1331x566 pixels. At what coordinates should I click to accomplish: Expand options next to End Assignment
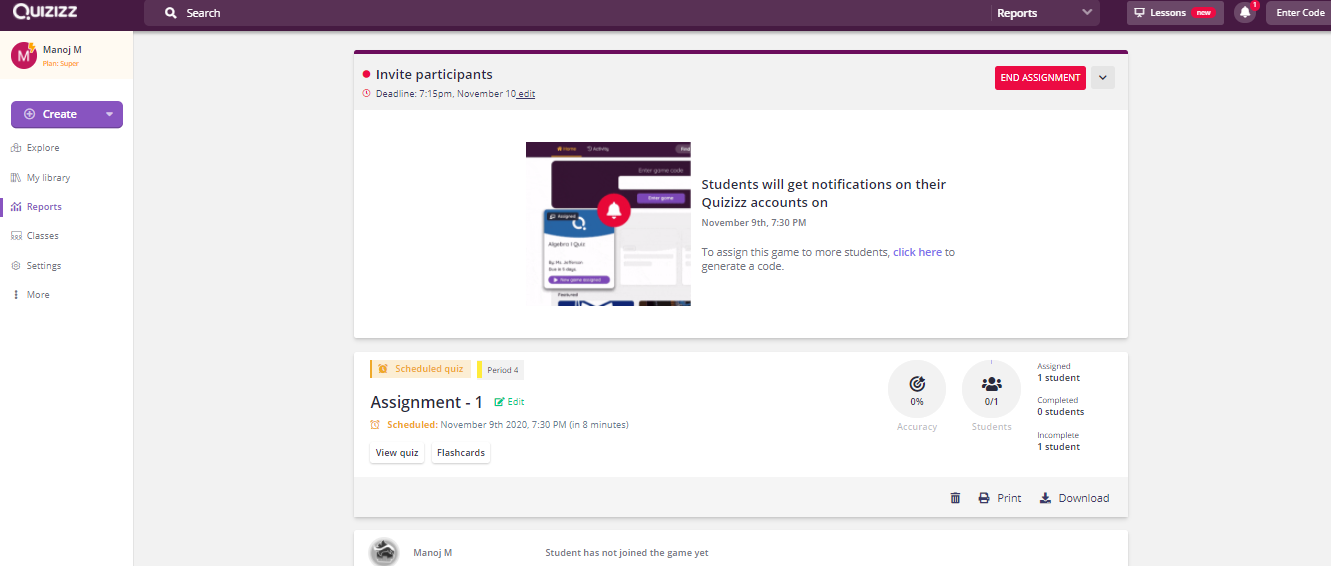tap(1103, 77)
